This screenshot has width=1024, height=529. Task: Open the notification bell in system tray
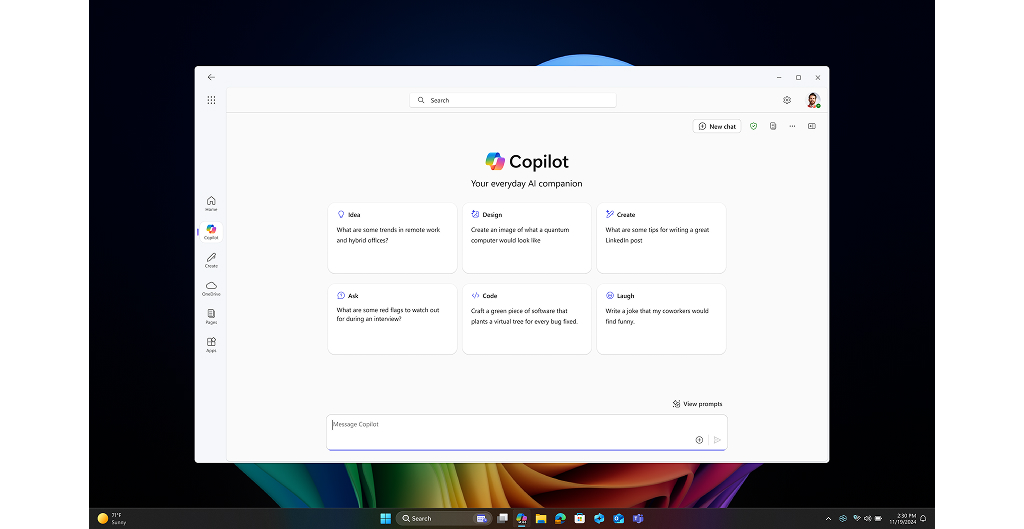click(923, 519)
